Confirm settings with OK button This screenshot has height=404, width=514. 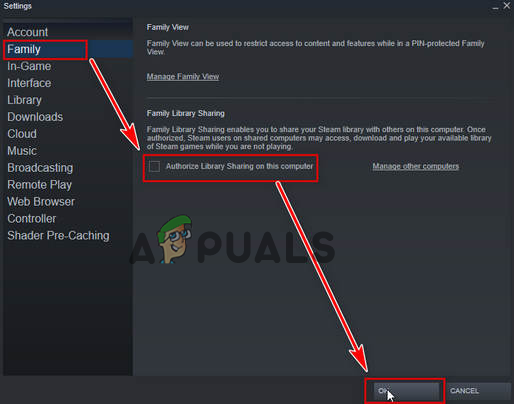pyautogui.click(x=406, y=391)
